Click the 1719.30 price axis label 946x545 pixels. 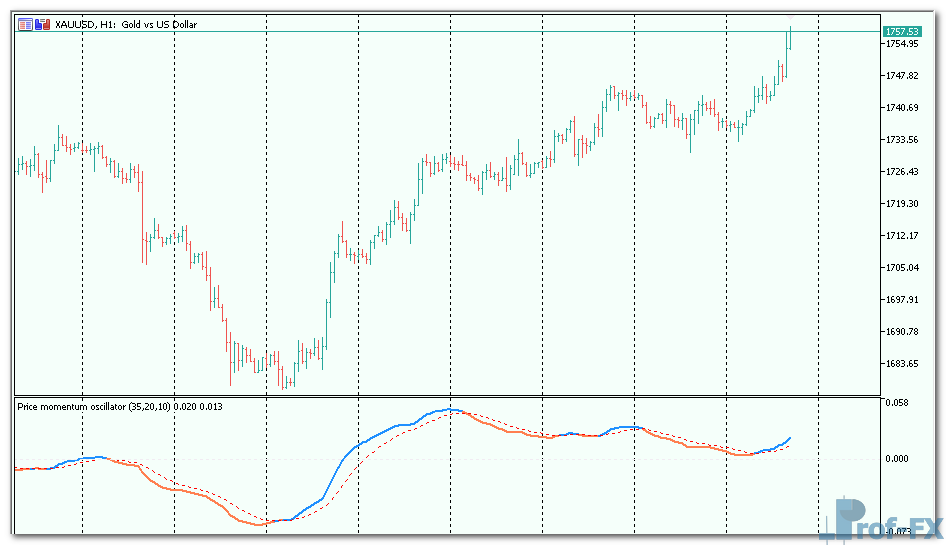coord(901,204)
